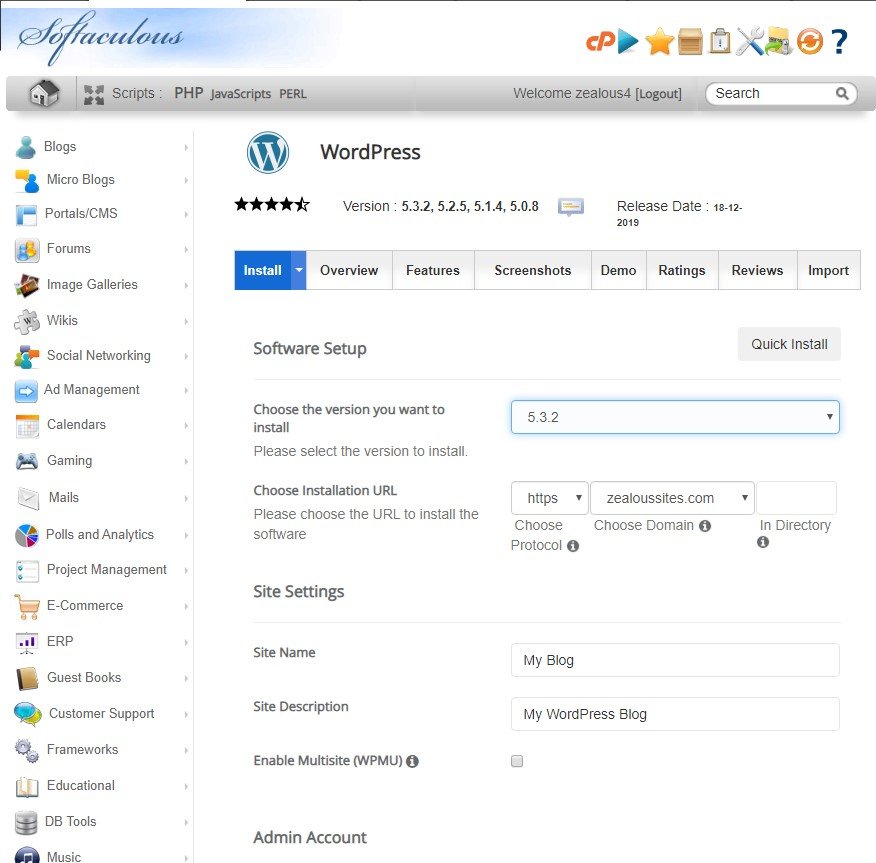
Task: Click the Enable Multisite info icon
Action: (412, 761)
